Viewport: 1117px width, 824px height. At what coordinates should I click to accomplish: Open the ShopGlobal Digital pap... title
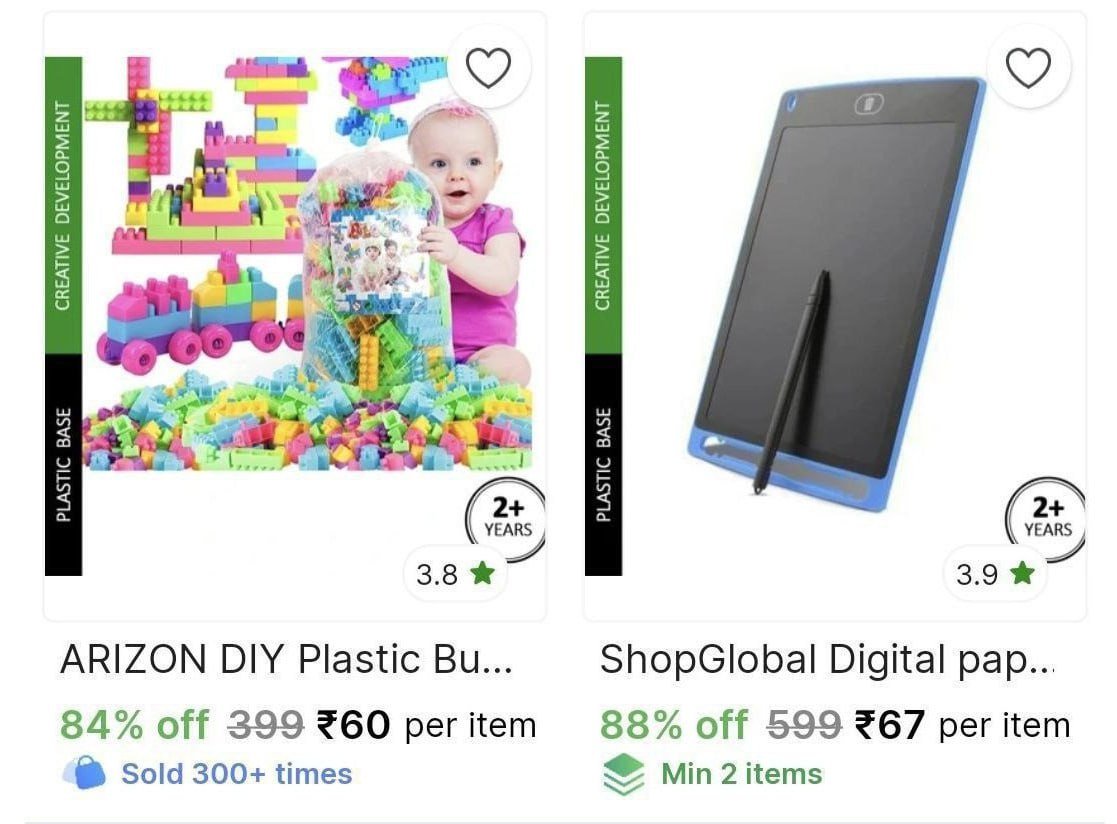[827, 659]
